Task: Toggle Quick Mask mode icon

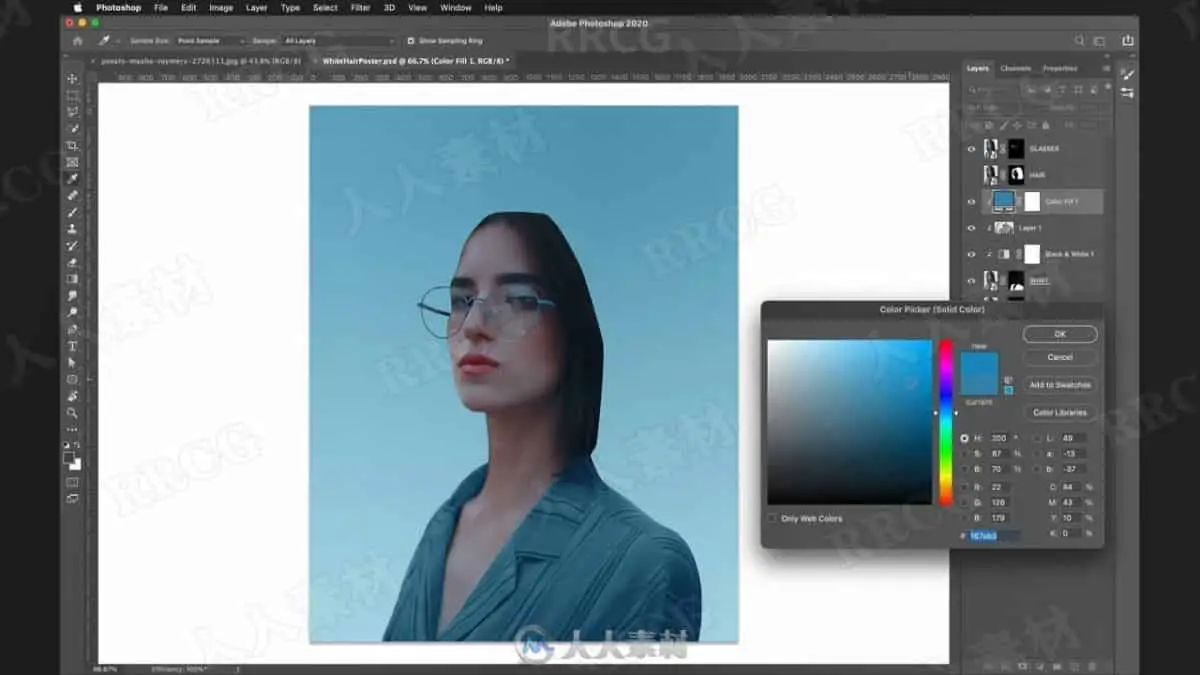Action: (72, 482)
